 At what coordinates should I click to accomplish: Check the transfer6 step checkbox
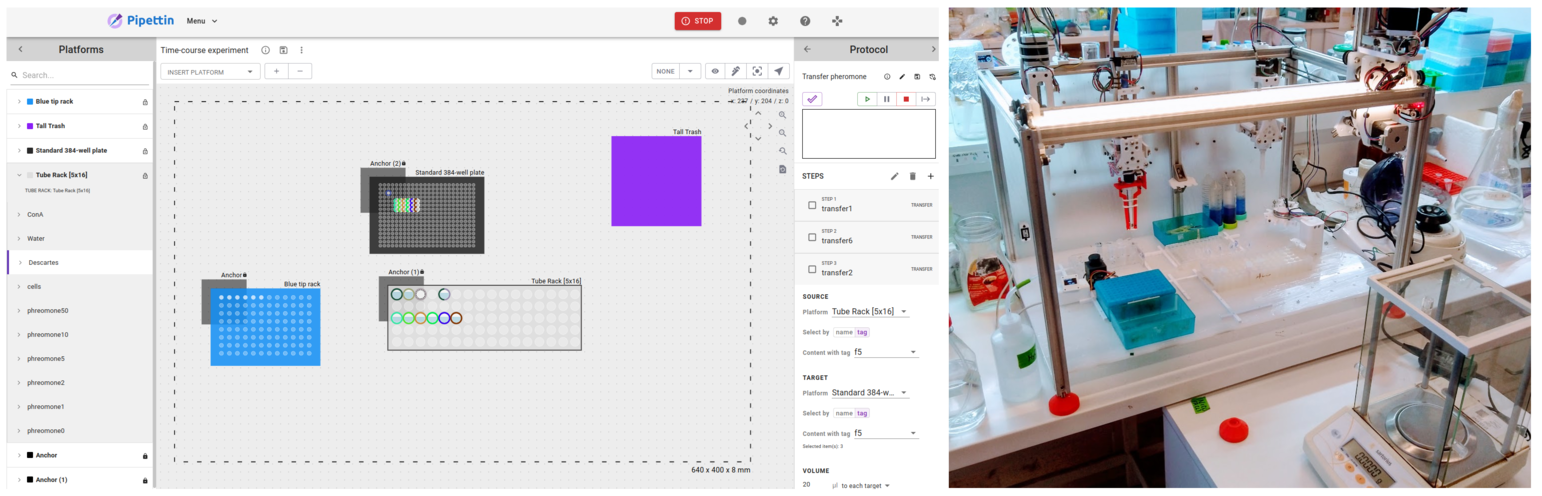tap(812, 237)
